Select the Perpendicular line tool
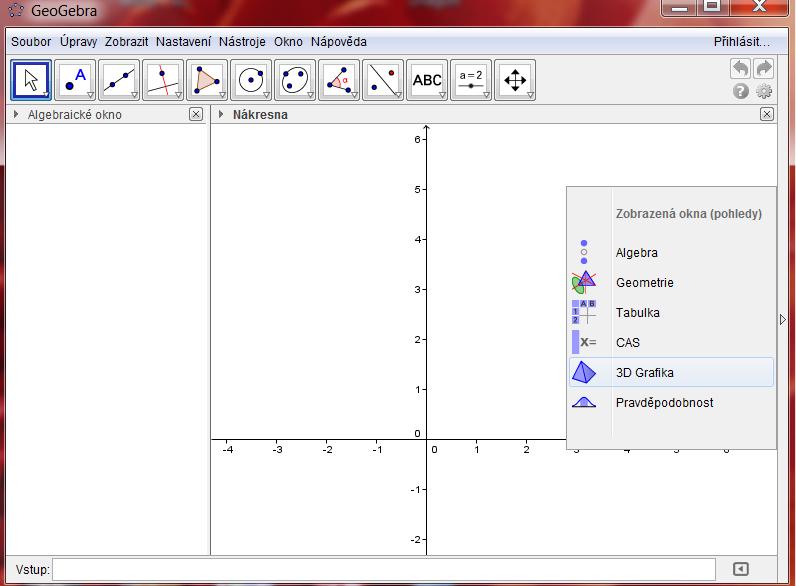 point(163,80)
